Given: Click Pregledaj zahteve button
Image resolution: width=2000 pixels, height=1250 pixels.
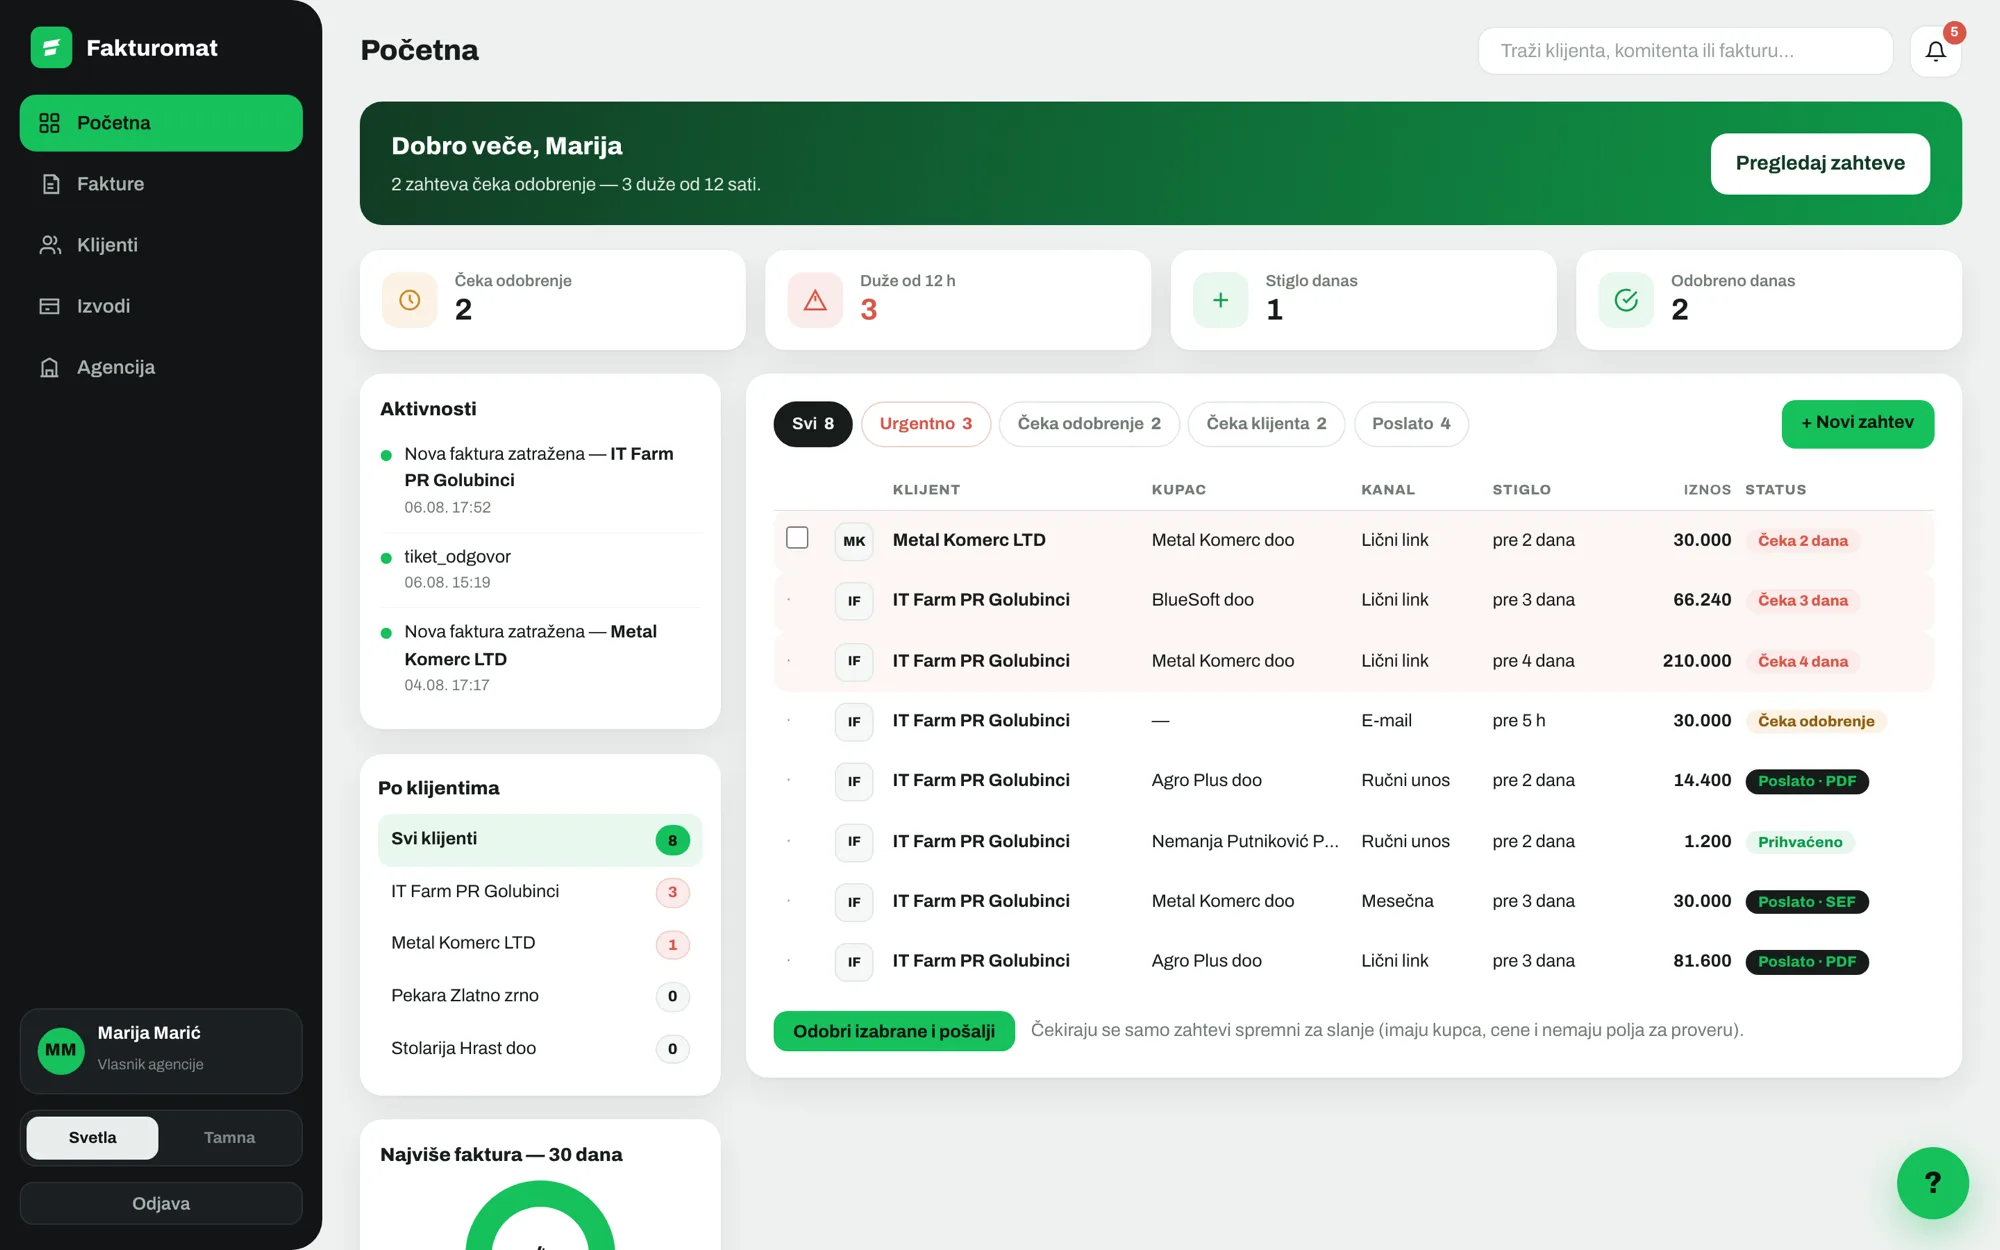Looking at the screenshot, I should pos(1820,163).
